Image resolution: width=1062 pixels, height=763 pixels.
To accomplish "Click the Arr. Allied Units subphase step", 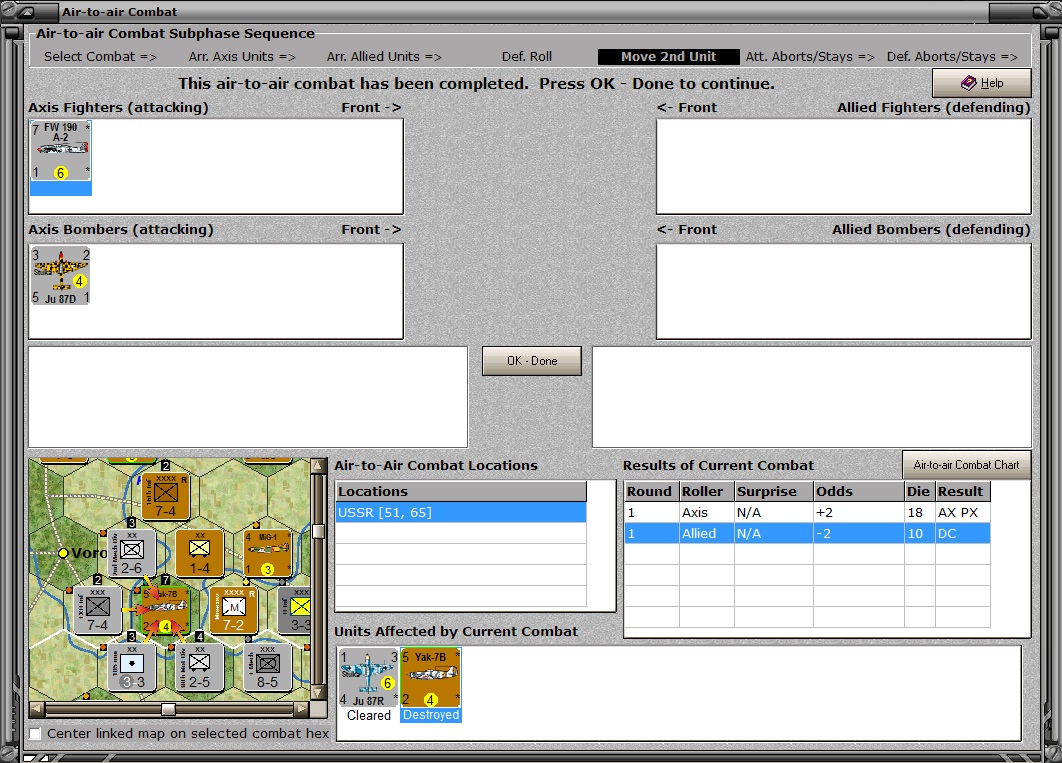I will click(384, 57).
